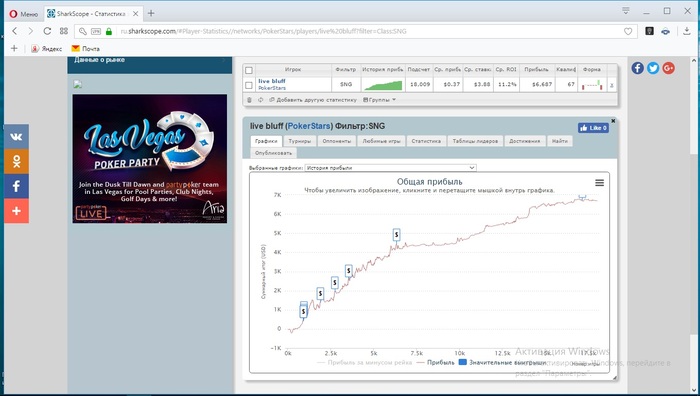This screenshot has height=396, width=700.
Task: Go back with browser back arrow
Action: point(15,31)
